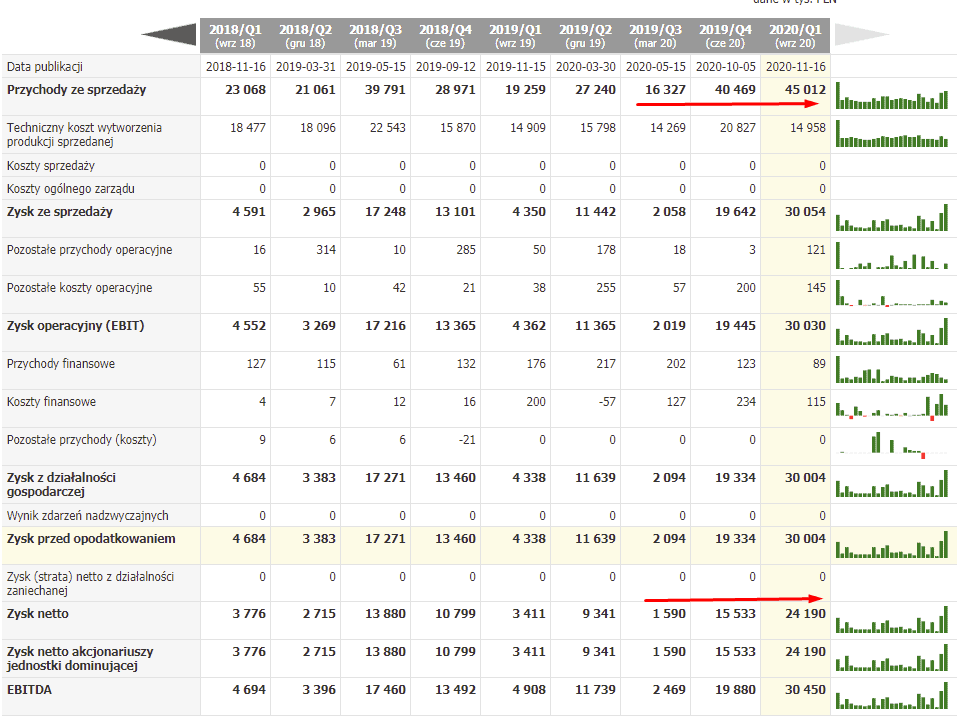The image size is (966, 726).
Task: Open the Przychody ze sprzedaży sparkline chart
Action: pyautogui.click(x=892, y=97)
